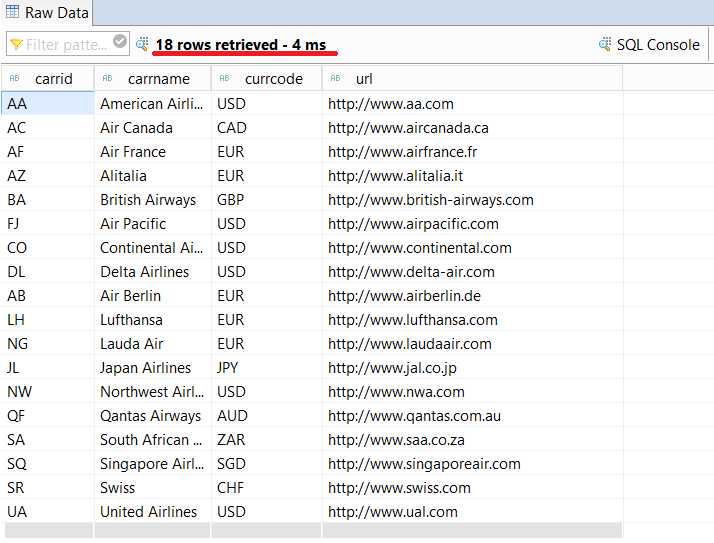Select the FJ carrid cell
Viewport: 714px width, 543px height.
pos(47,224)
